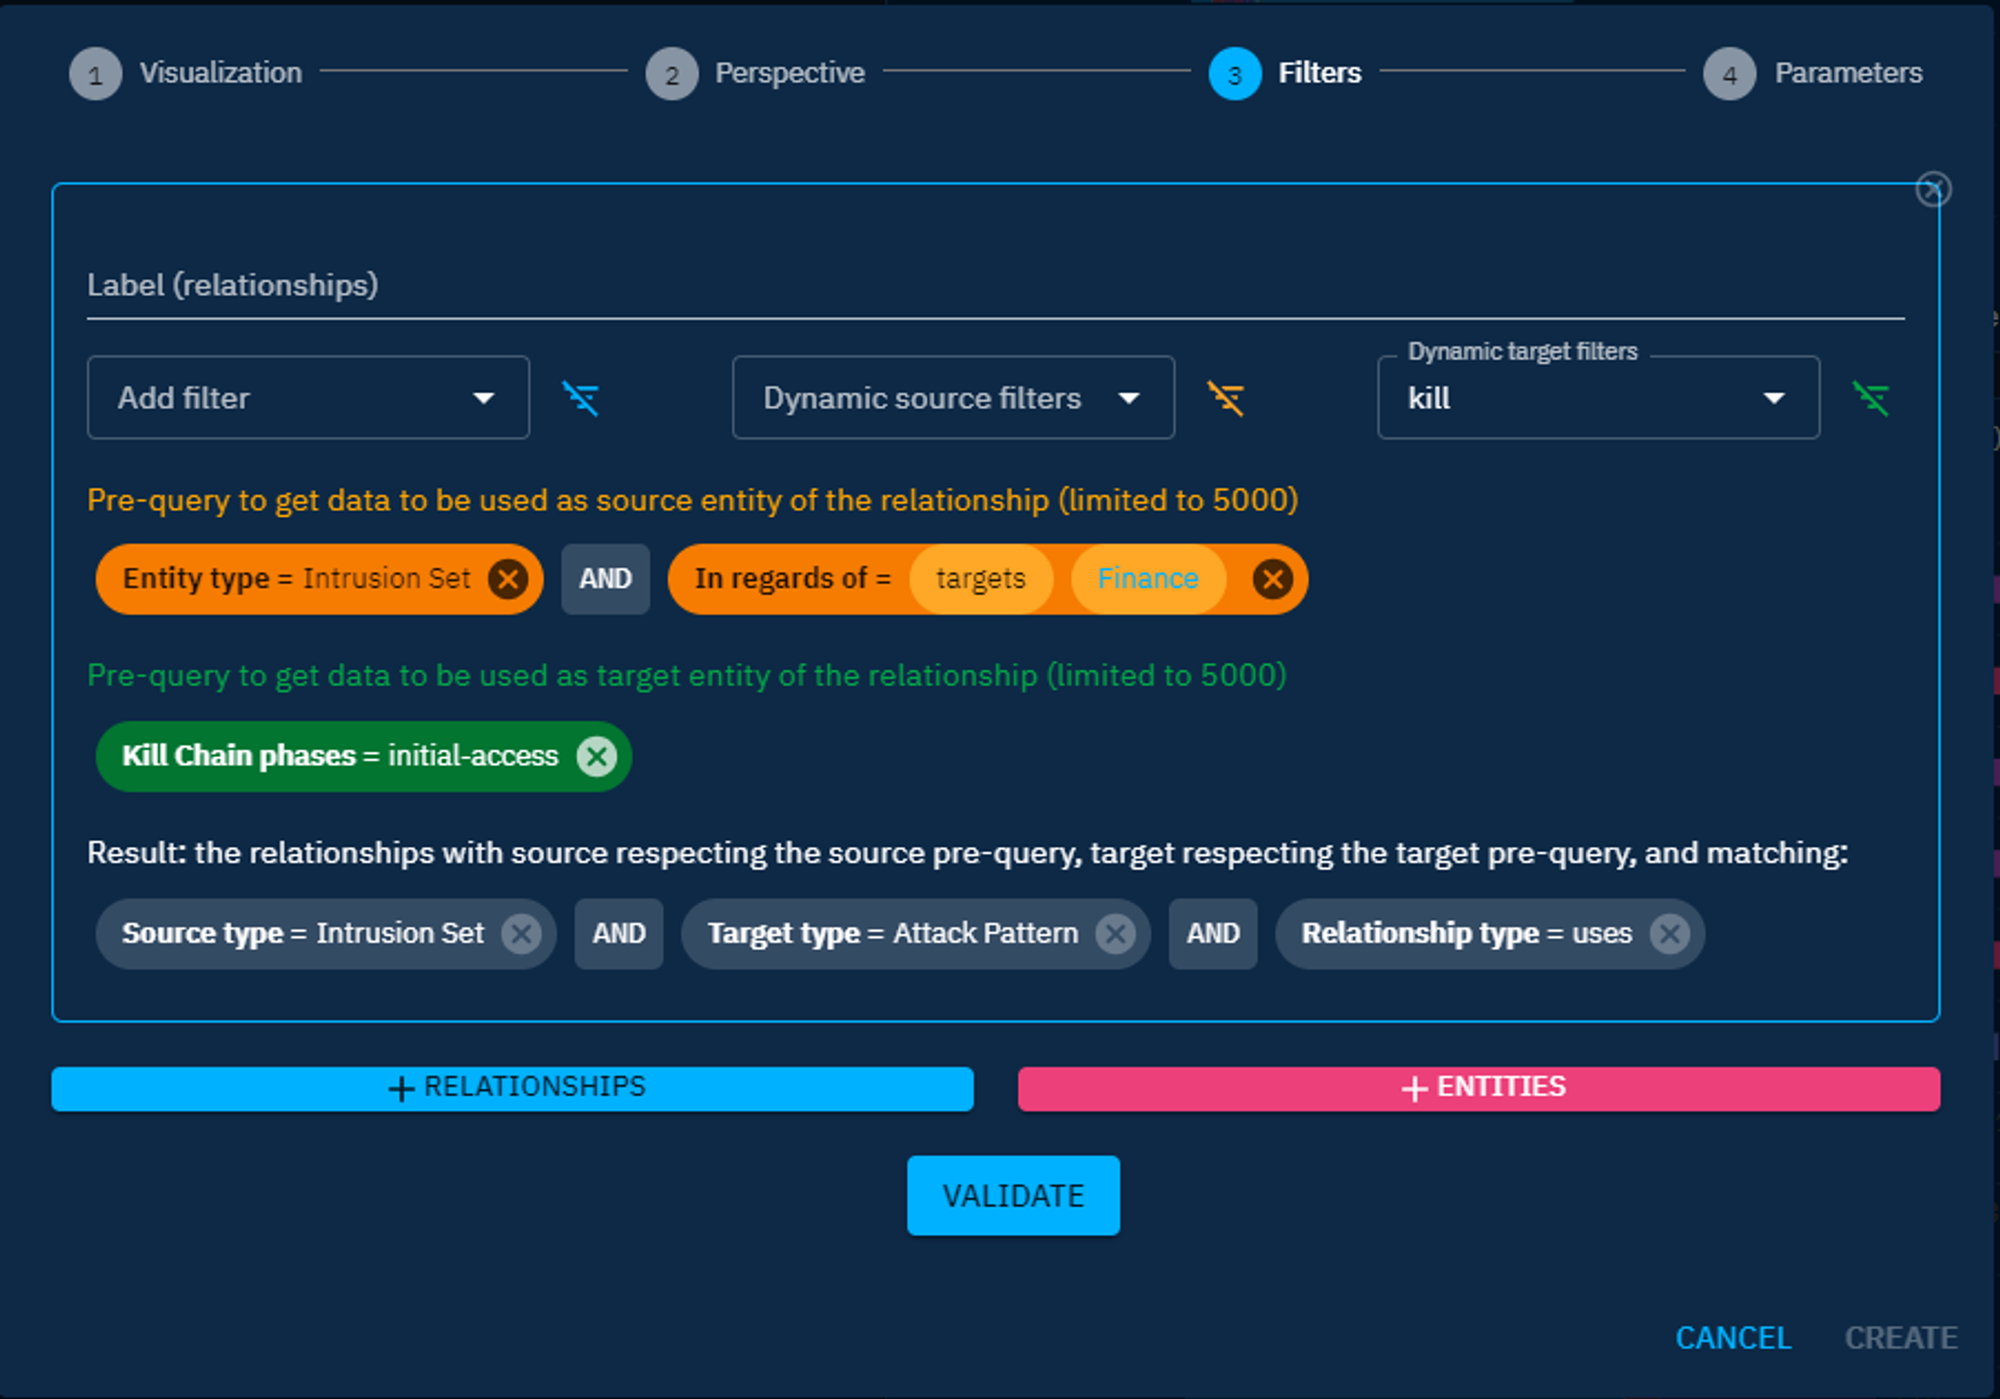
Task: Expand the Dynamic source filters dropdown
Action: pyautogui.click(x=952, y=398)
